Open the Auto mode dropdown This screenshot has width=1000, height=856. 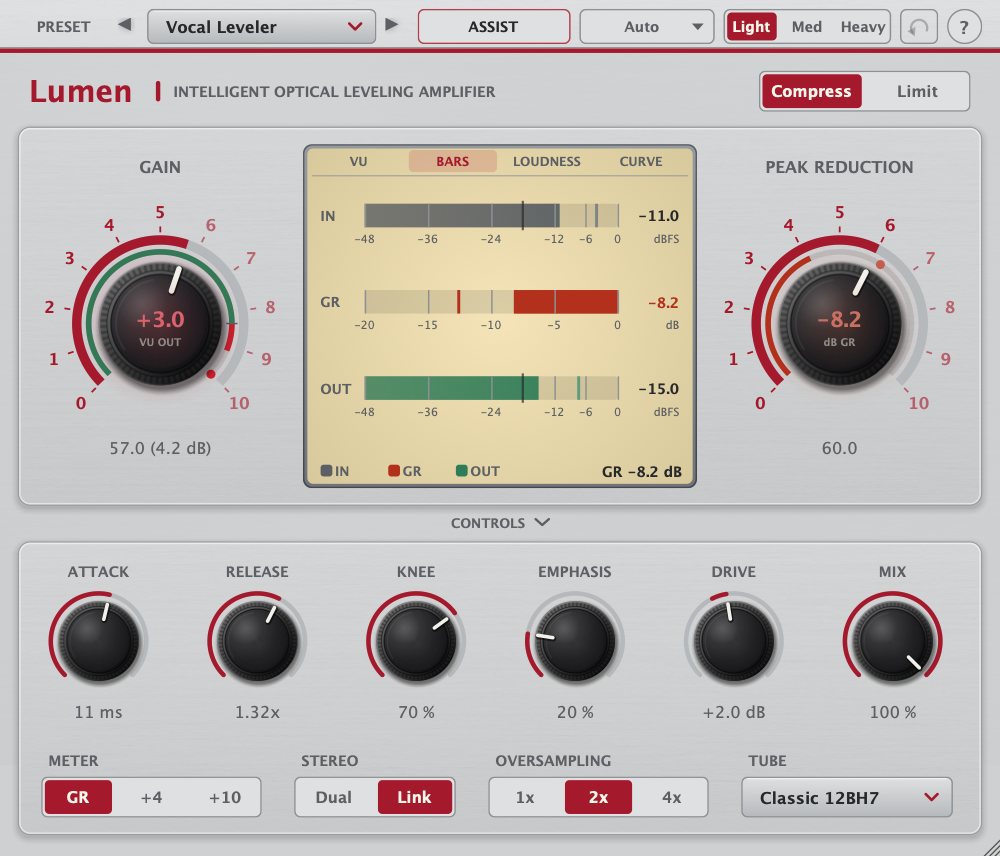[647, 27]
